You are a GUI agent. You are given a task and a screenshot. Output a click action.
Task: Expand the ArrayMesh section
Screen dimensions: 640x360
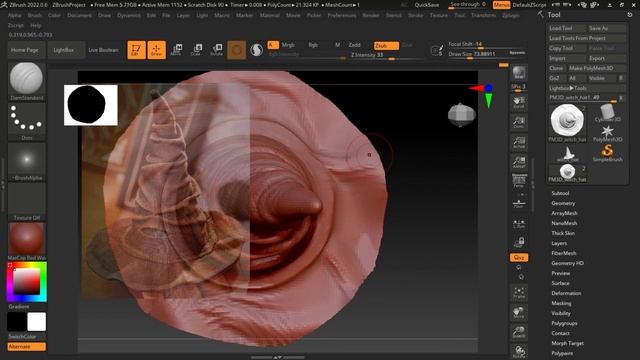pos(564,213)
